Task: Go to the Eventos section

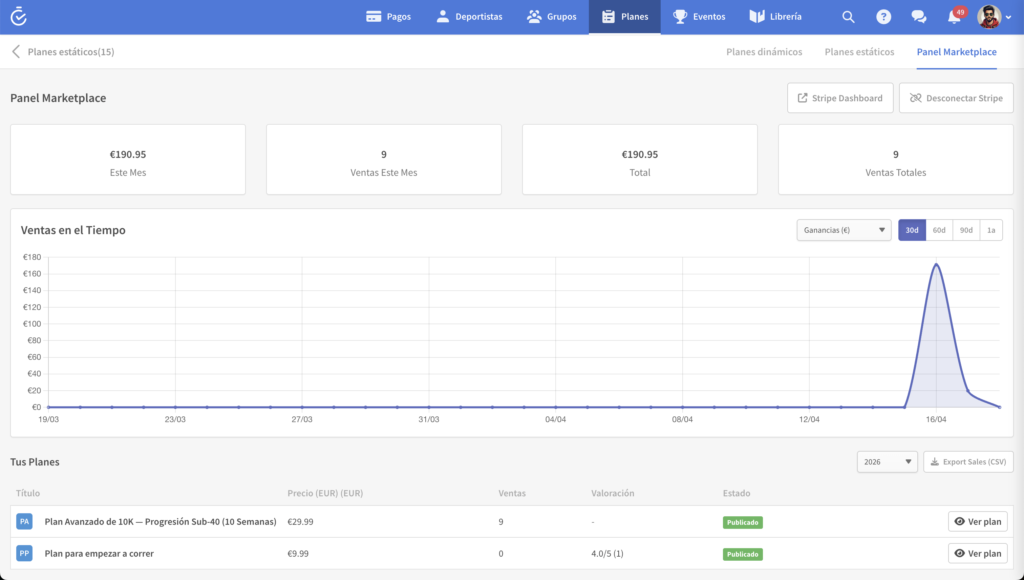Action: (698, 17)
